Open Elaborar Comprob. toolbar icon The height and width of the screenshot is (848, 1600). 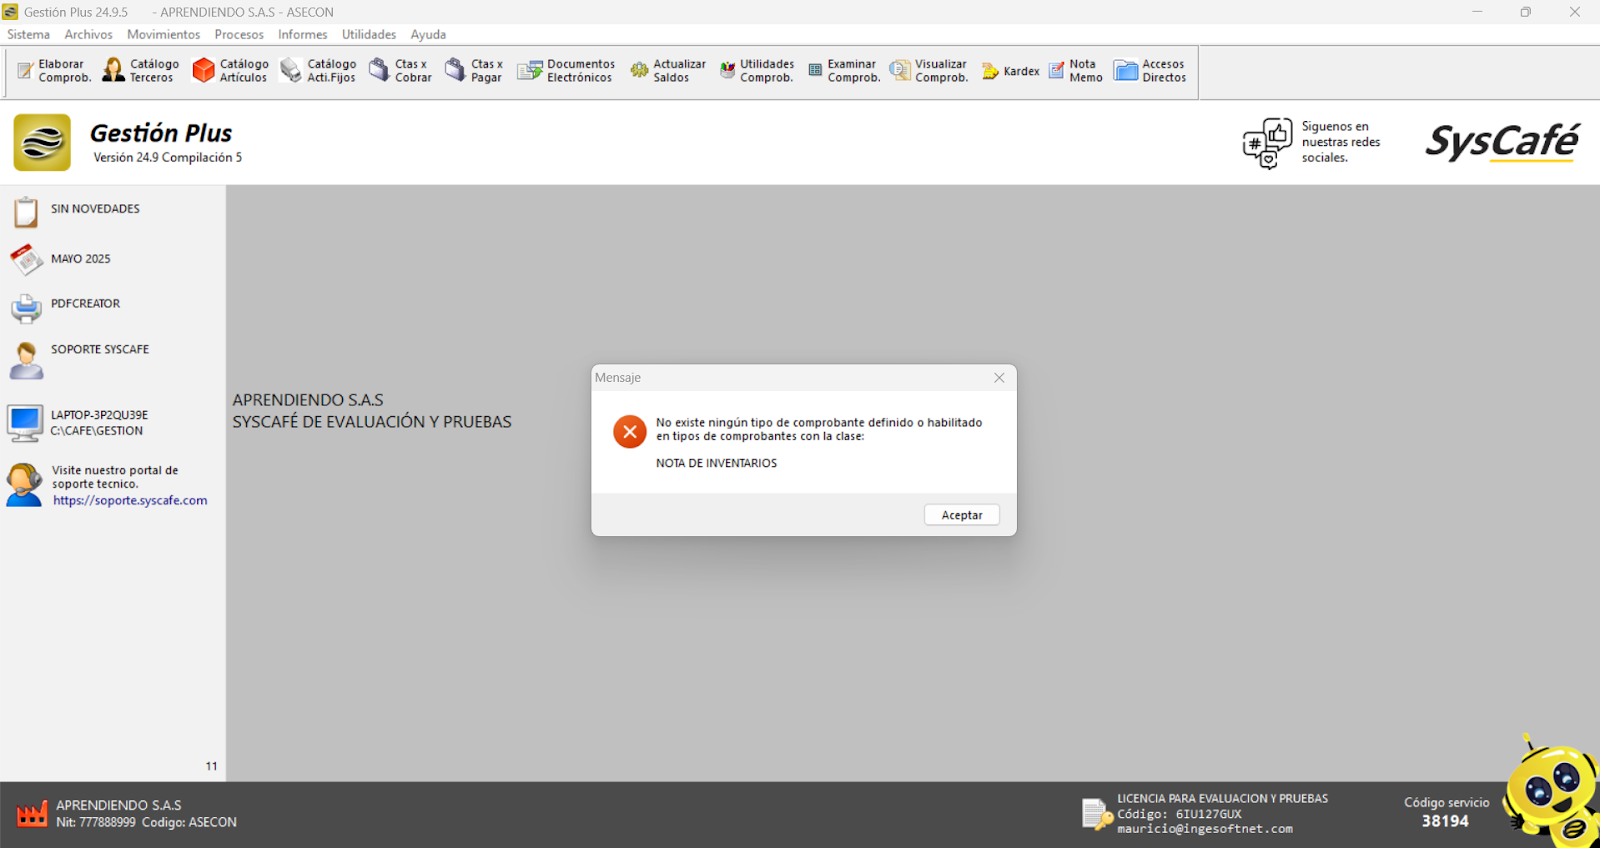click(26, 71)
